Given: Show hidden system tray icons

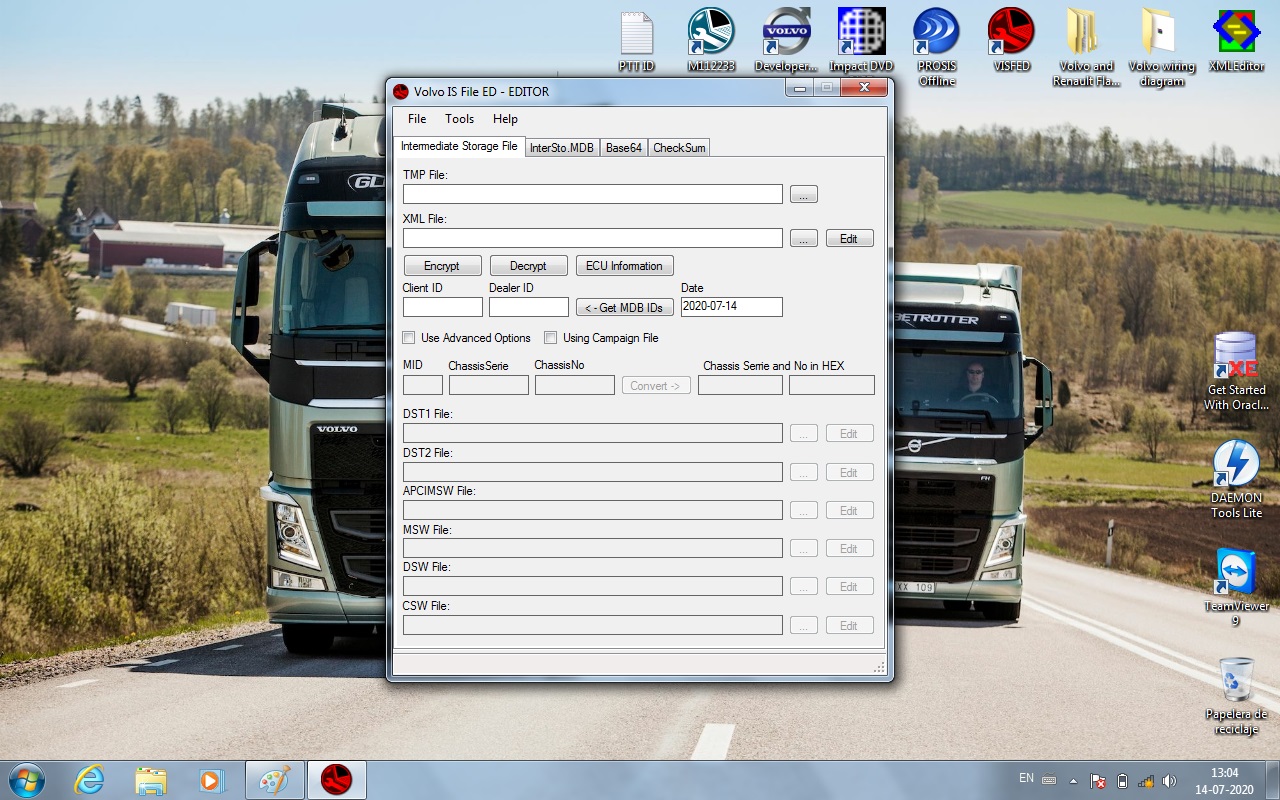Looking at the screenshot, I should coord(1074,780).
